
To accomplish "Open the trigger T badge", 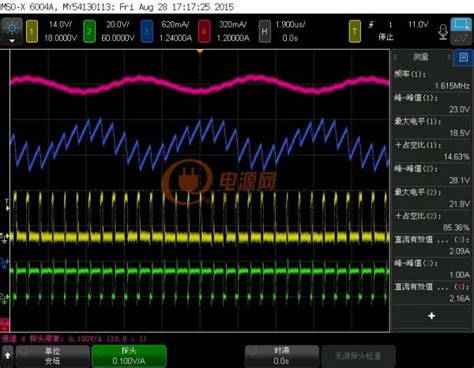I will [355, 31].
